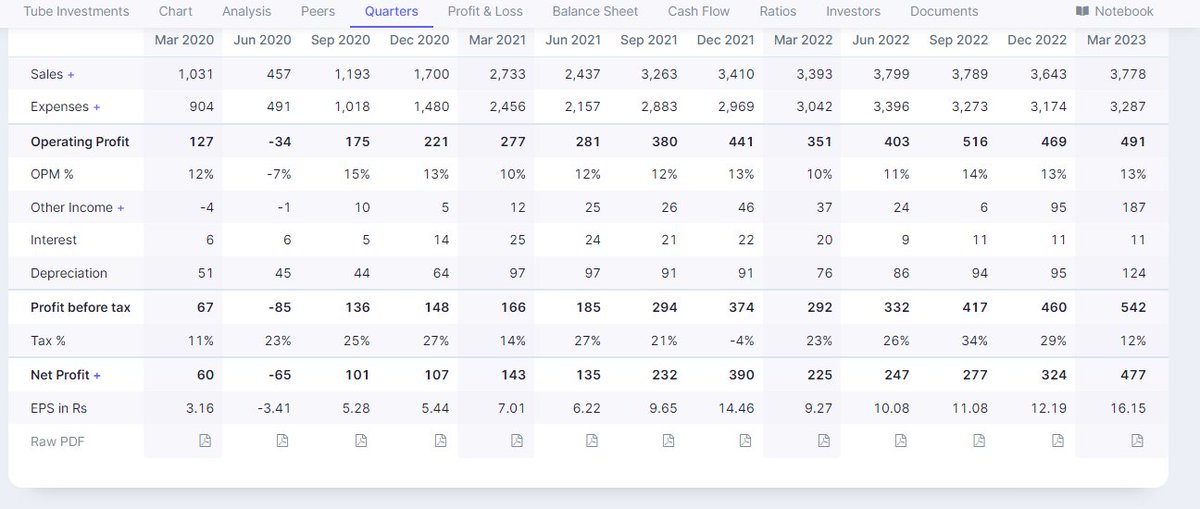This screenshot has height=509, width=1200.
Task: Click the Sep 2022 column header
Action: (x=958, y=40)
